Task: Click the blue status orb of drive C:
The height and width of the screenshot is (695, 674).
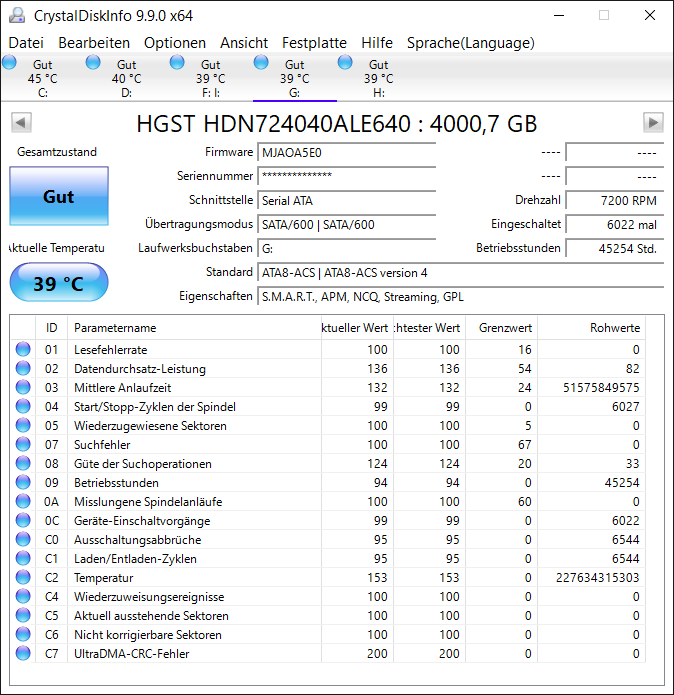Action: [x=9, y=62]
